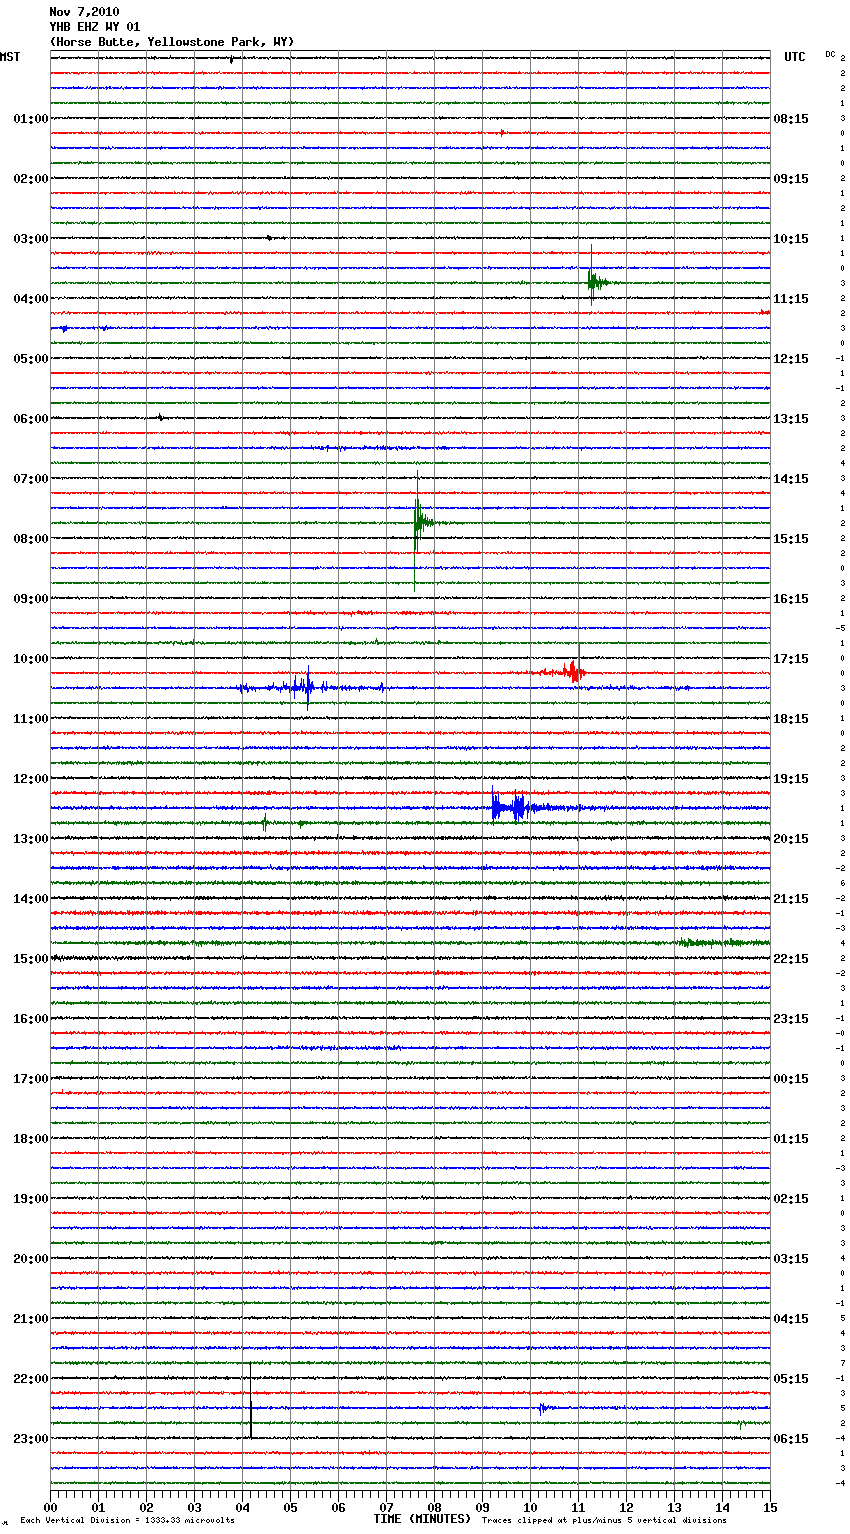The image size is (850, 1534).
Task: Click the 10:15 UTC time label
Action: pyautogui.click(x=791, y=239)
